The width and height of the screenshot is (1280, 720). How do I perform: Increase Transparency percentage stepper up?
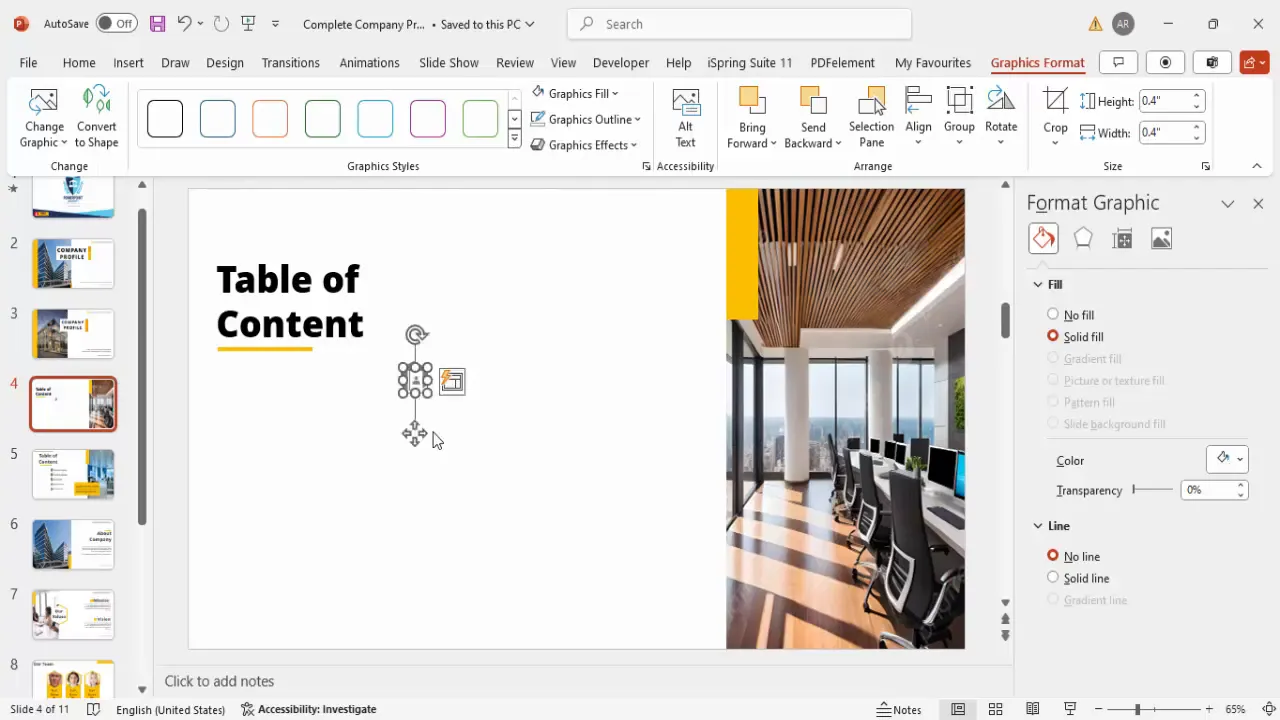[x=1241, y=485]
